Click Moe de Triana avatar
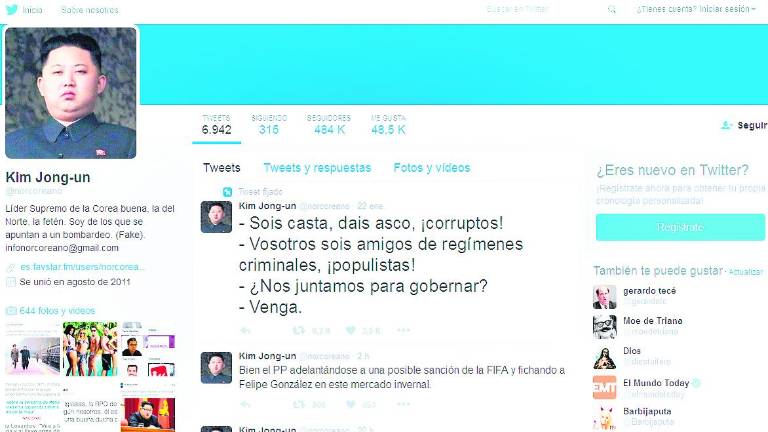This screenshot has height=432, width=768. point(604,327)
